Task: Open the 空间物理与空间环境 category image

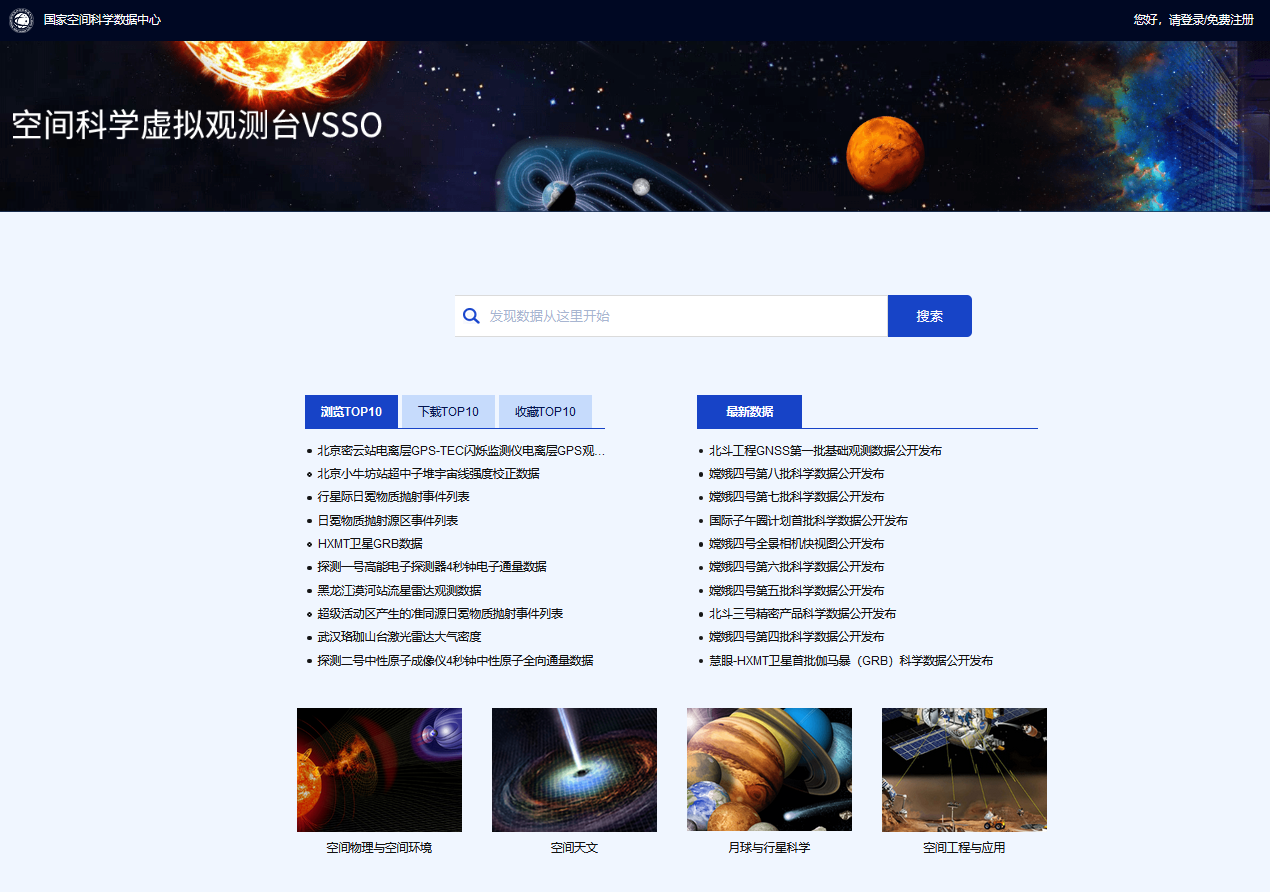Action: (379, 769)
